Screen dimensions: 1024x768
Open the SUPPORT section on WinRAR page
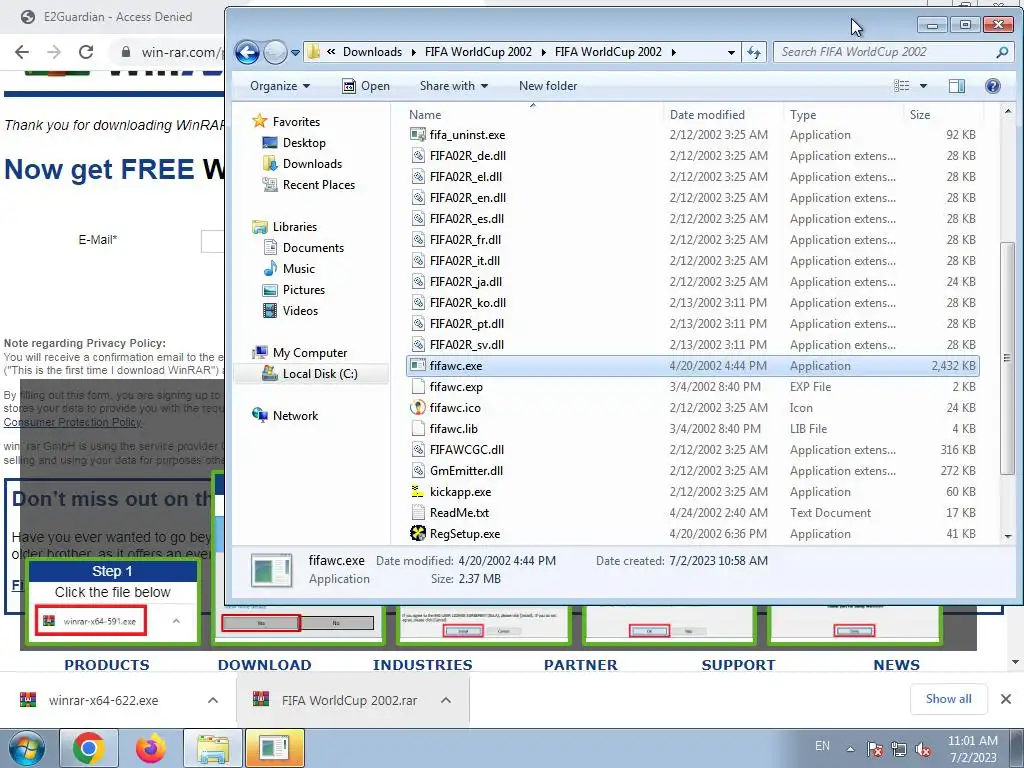click(738, 665)
